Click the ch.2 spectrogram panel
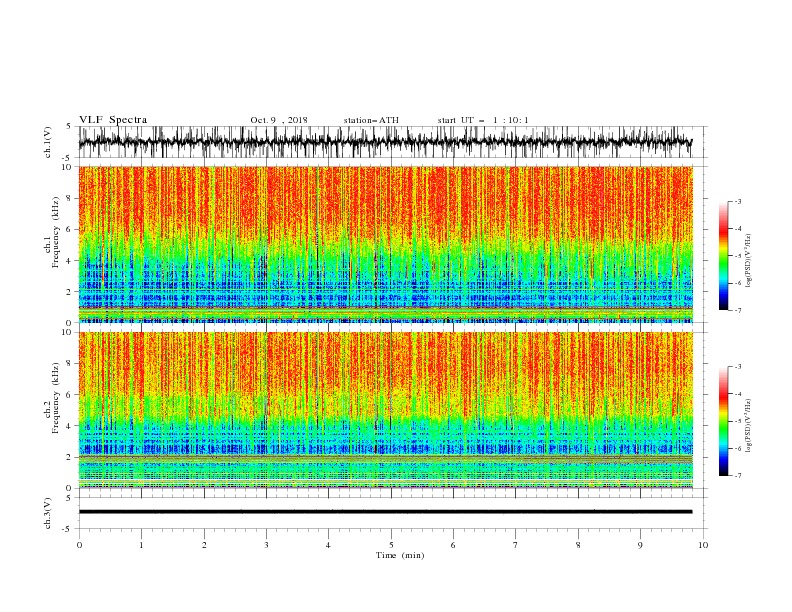 385,410
